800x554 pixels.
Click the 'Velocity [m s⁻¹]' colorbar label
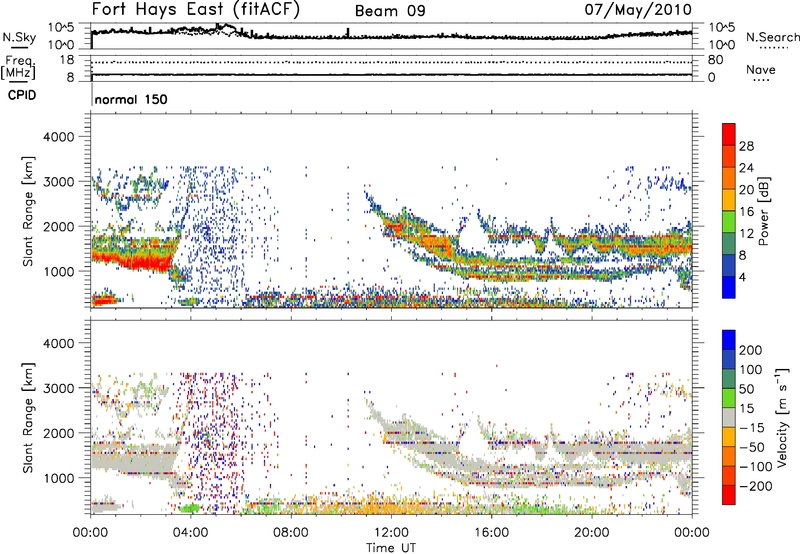pos(782,417)
